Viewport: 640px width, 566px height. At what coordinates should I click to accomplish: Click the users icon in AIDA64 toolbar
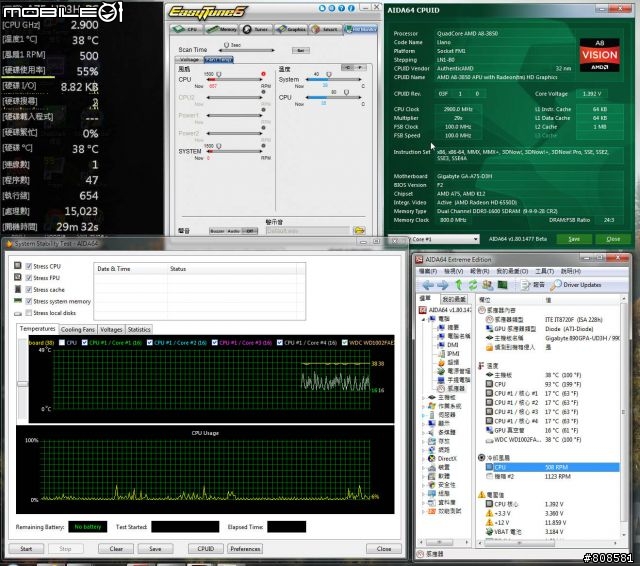pyautogui.click(x=487, y=285)
